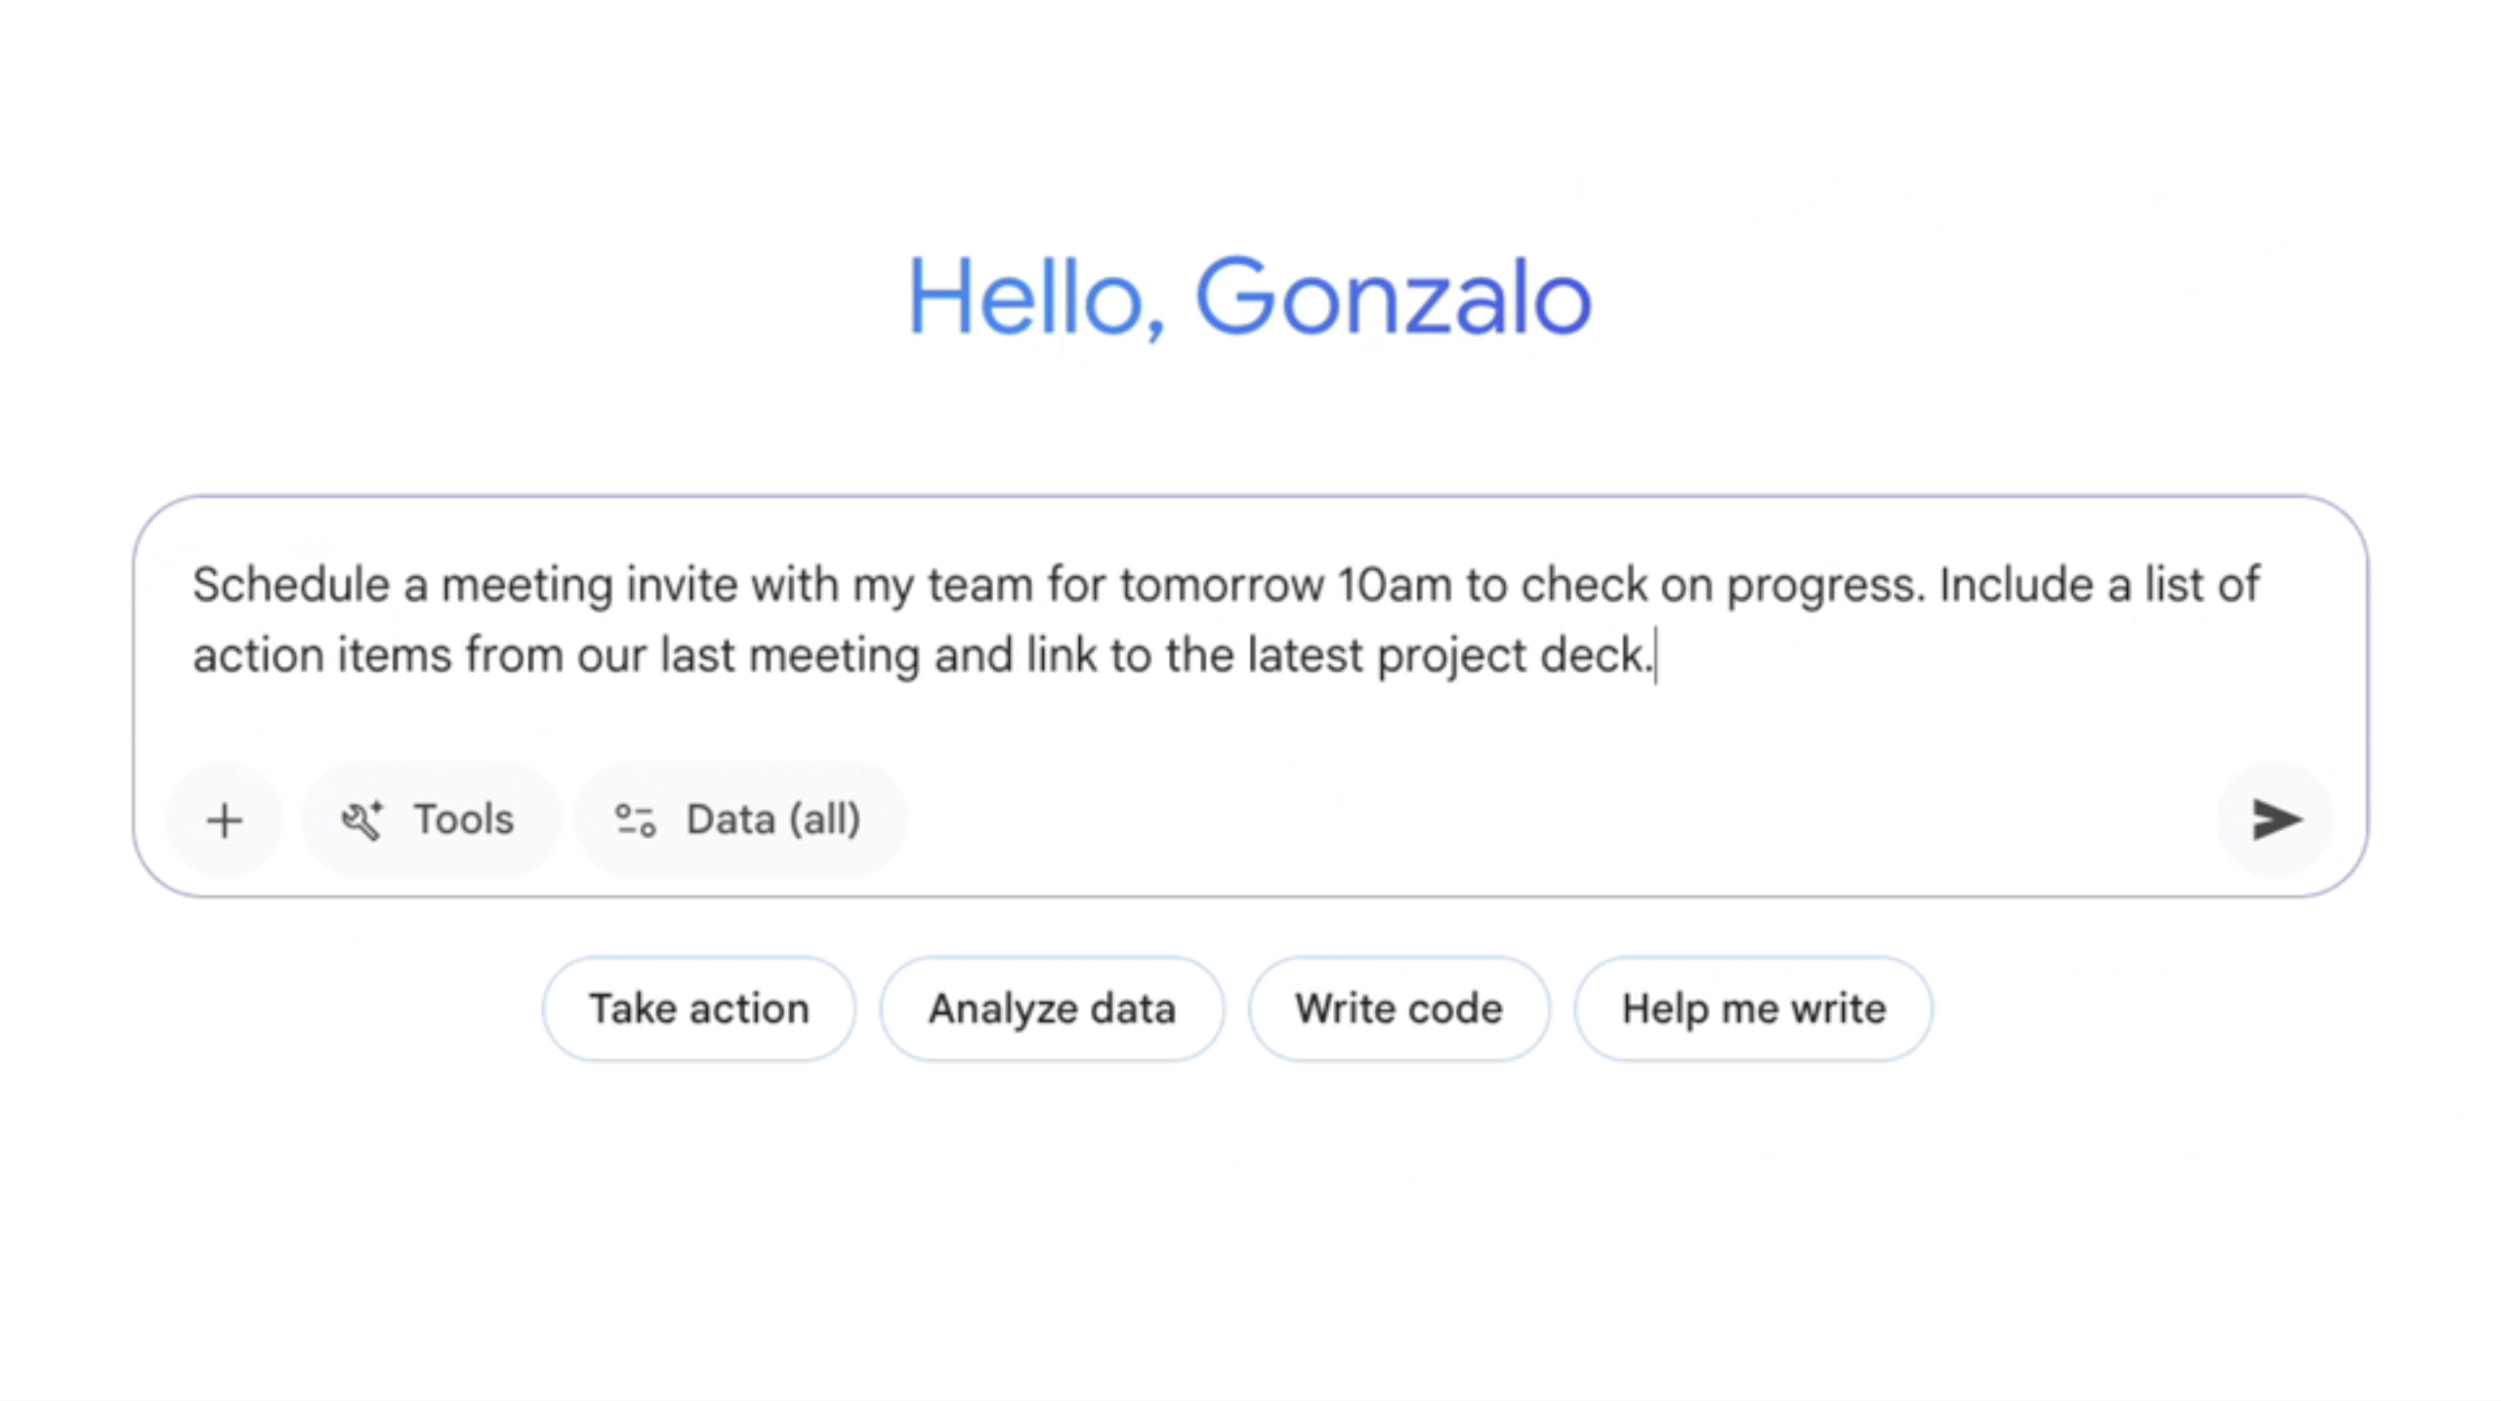Choose the Analyze data suggestion chip
This screenshot has height=1401, width=2501.
pos(1052,1009)
